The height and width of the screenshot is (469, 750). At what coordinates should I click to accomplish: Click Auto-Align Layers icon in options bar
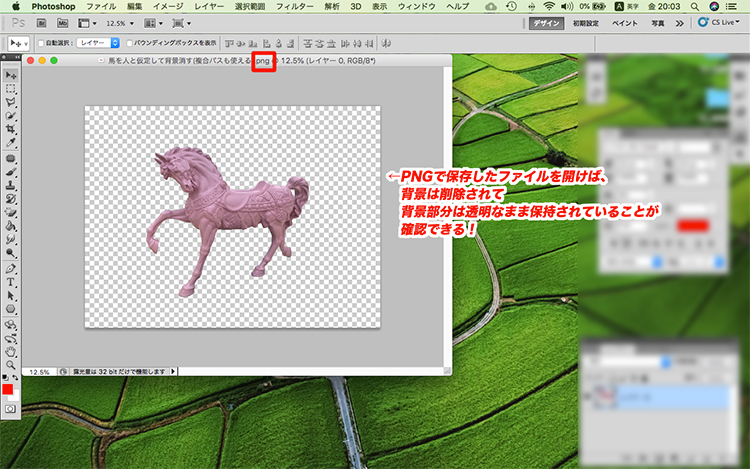[x=386, y=44]
